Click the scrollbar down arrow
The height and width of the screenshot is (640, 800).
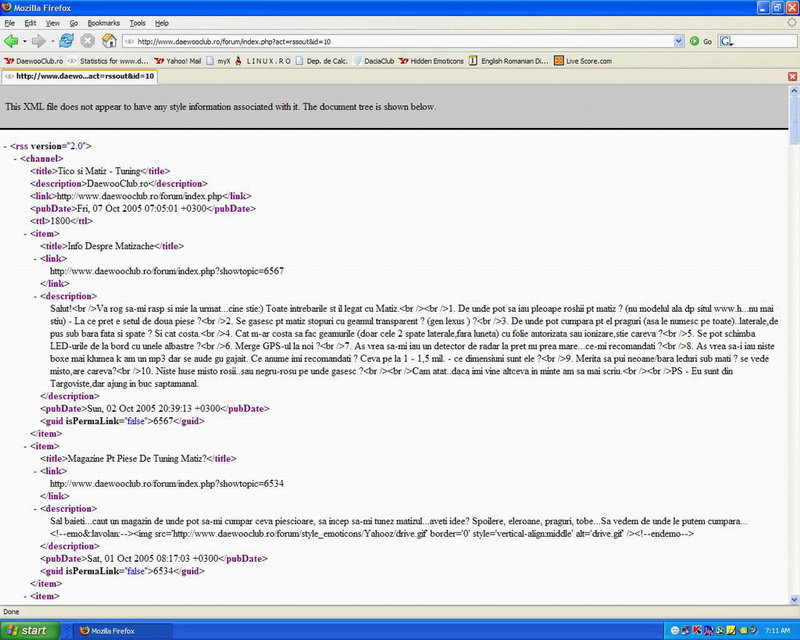pos(794,599)
